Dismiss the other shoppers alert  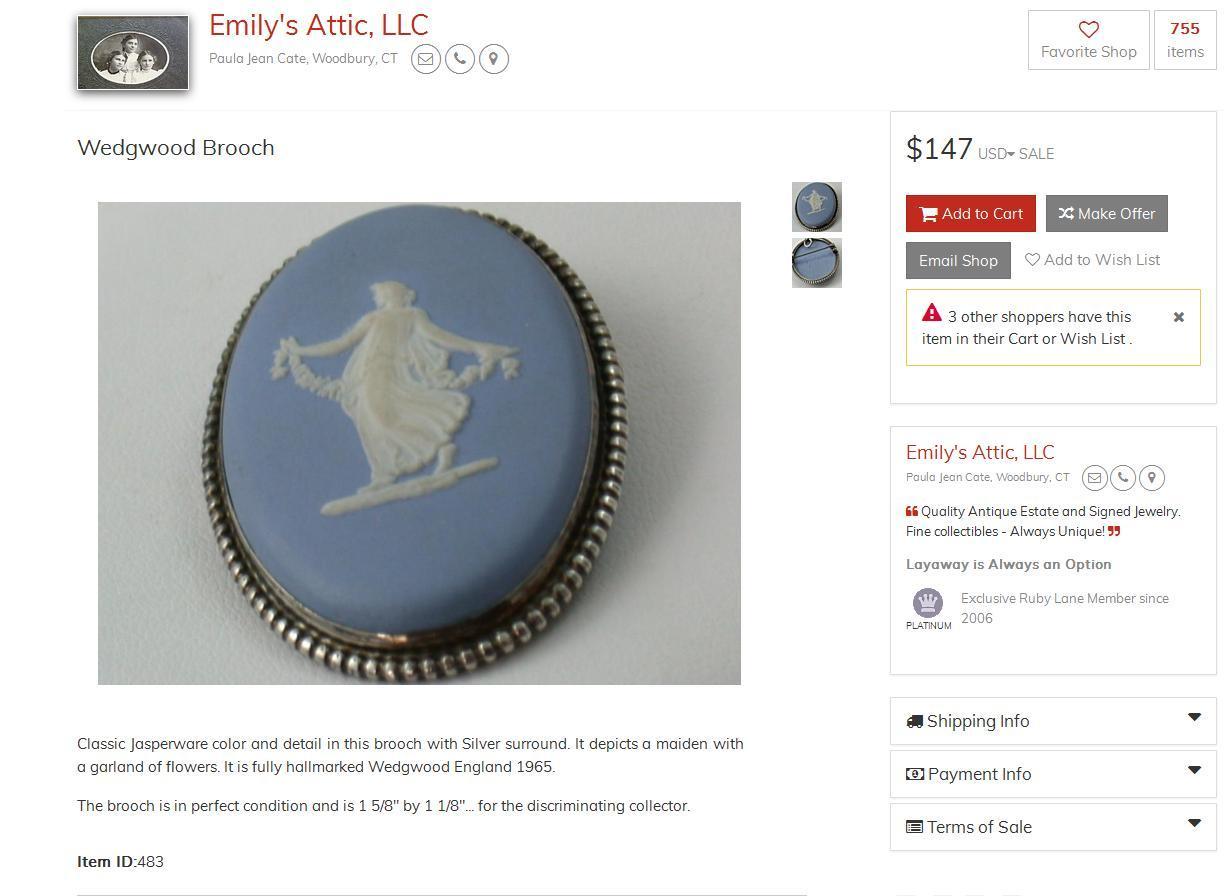click(1179, 317)
